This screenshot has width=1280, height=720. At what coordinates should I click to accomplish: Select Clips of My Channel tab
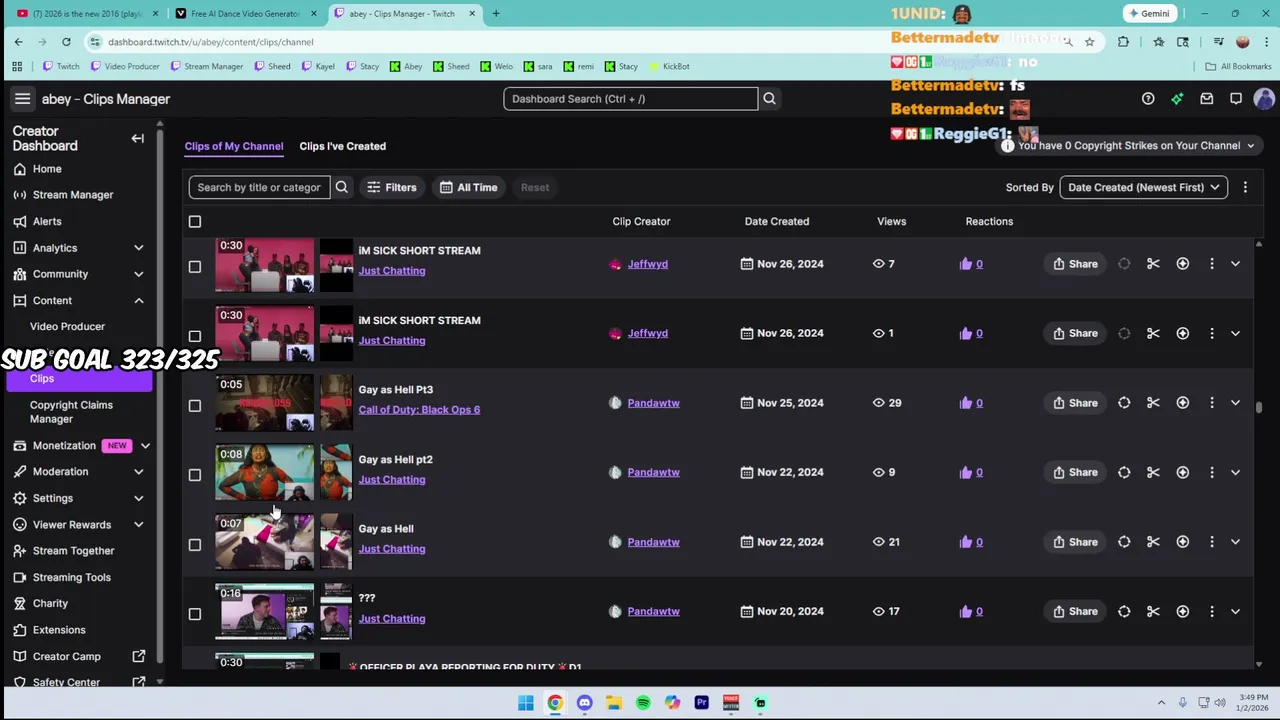[234, 146]
